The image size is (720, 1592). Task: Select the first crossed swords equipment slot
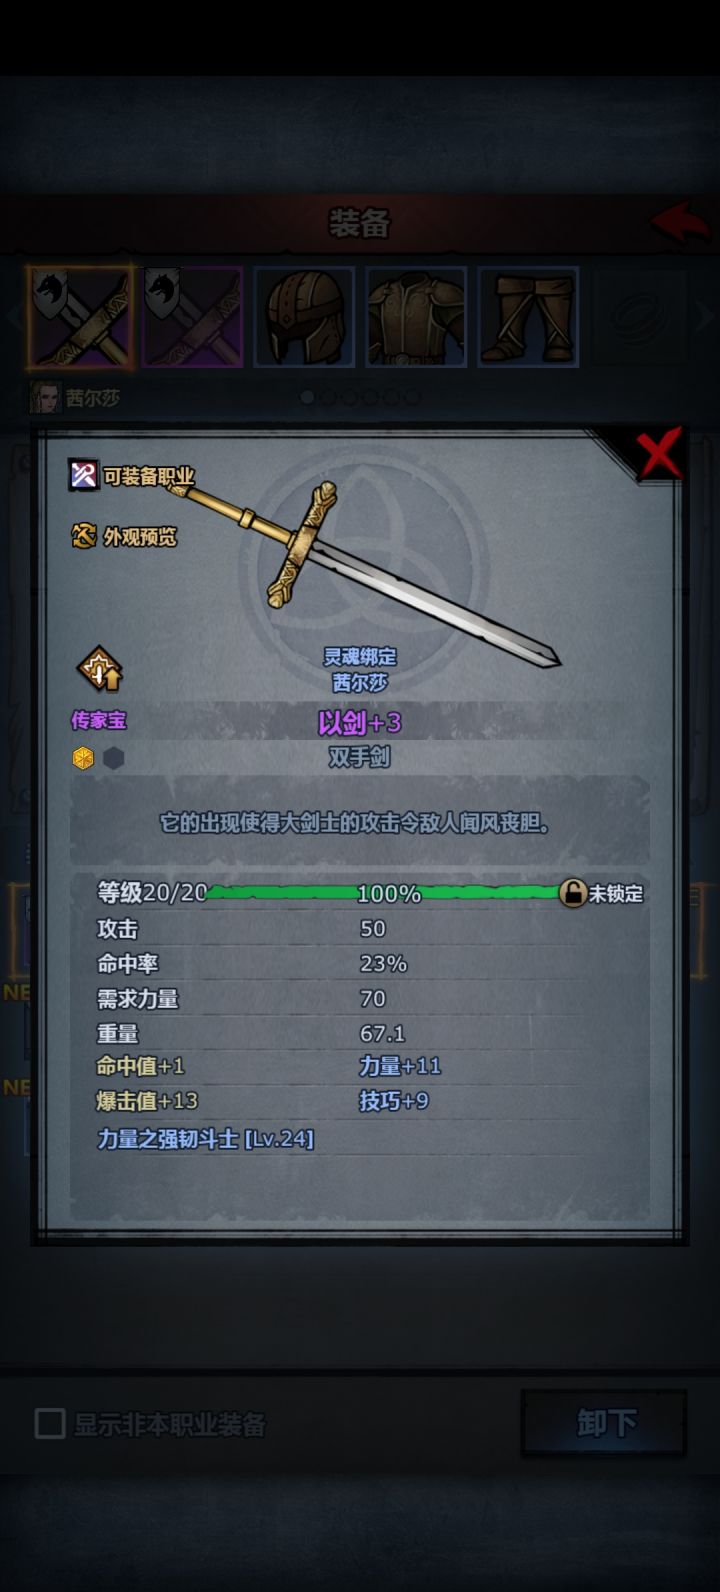(x=80, y=317)
